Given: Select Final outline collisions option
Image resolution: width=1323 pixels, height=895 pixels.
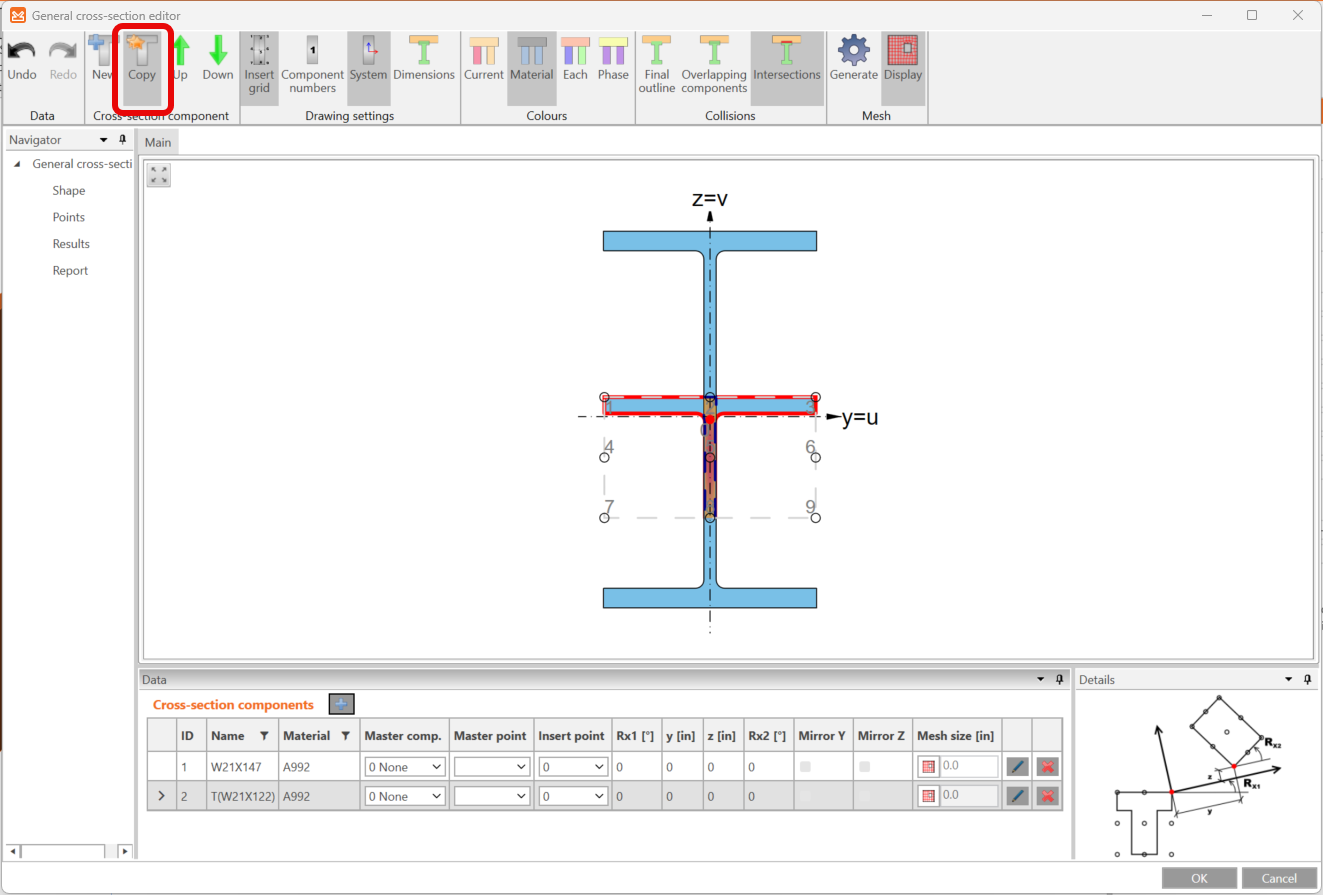Looking at the screenshot, I should pyautogui.click(x=657, y=62).
